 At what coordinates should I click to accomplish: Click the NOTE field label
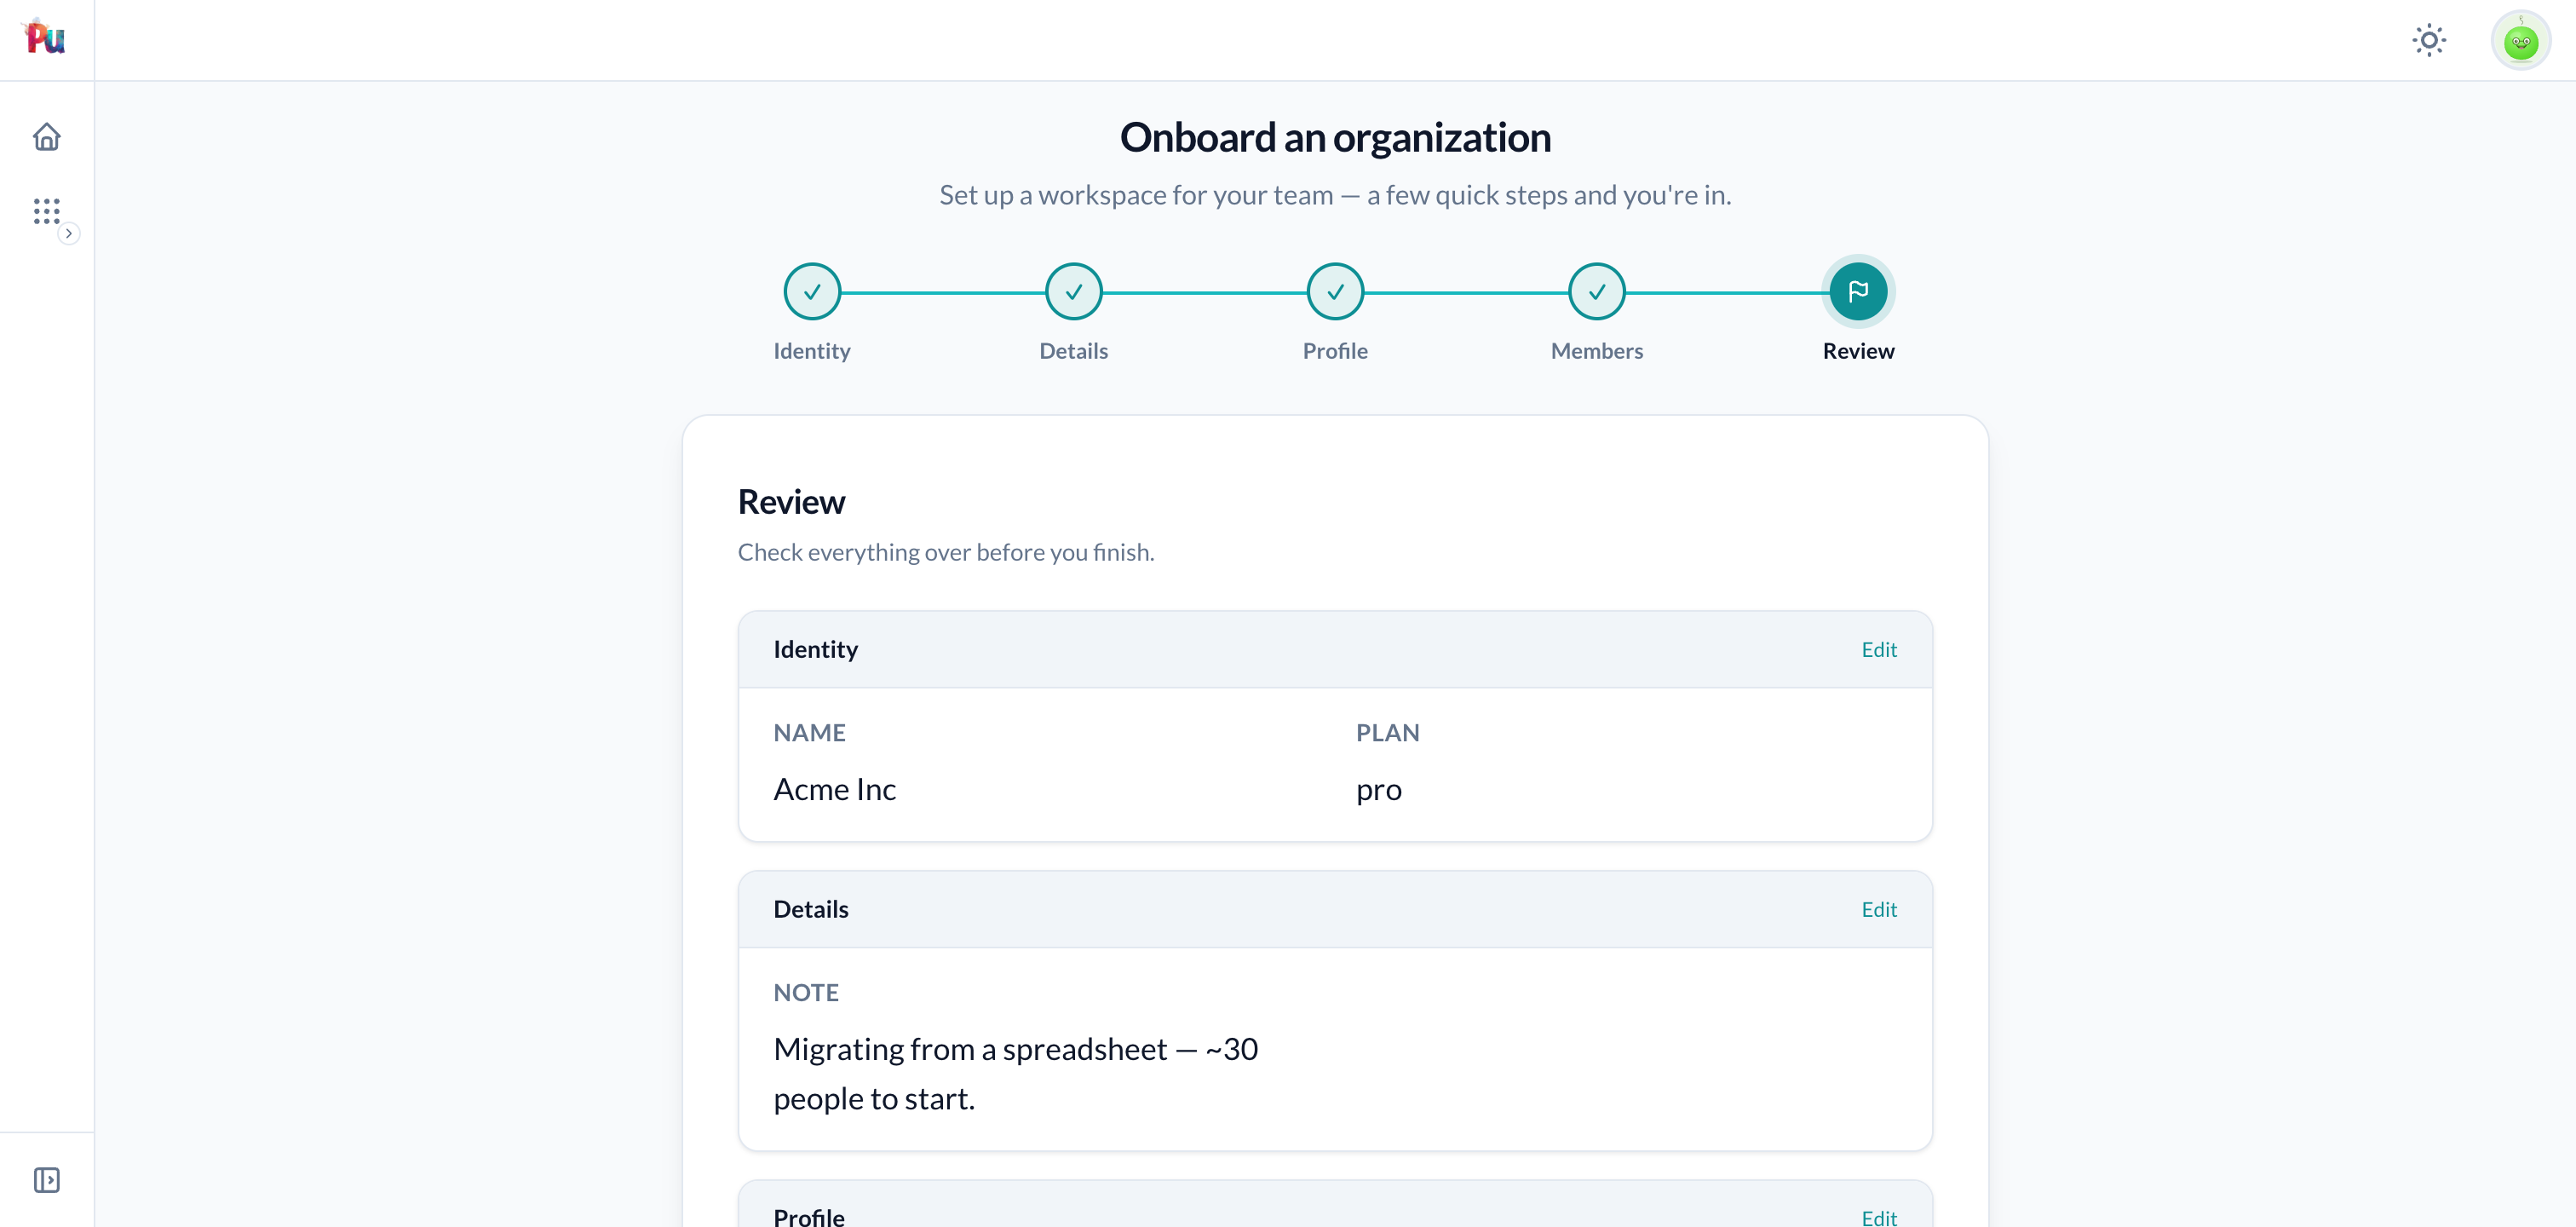pyautogui.click(x=806, y=992)
